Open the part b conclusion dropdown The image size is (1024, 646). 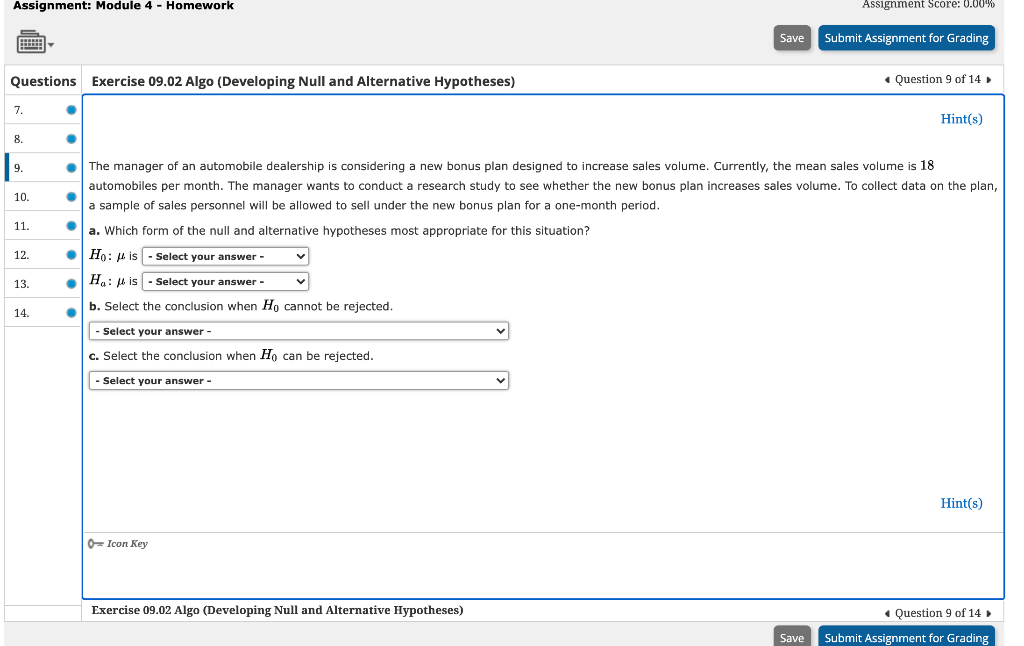298,331
